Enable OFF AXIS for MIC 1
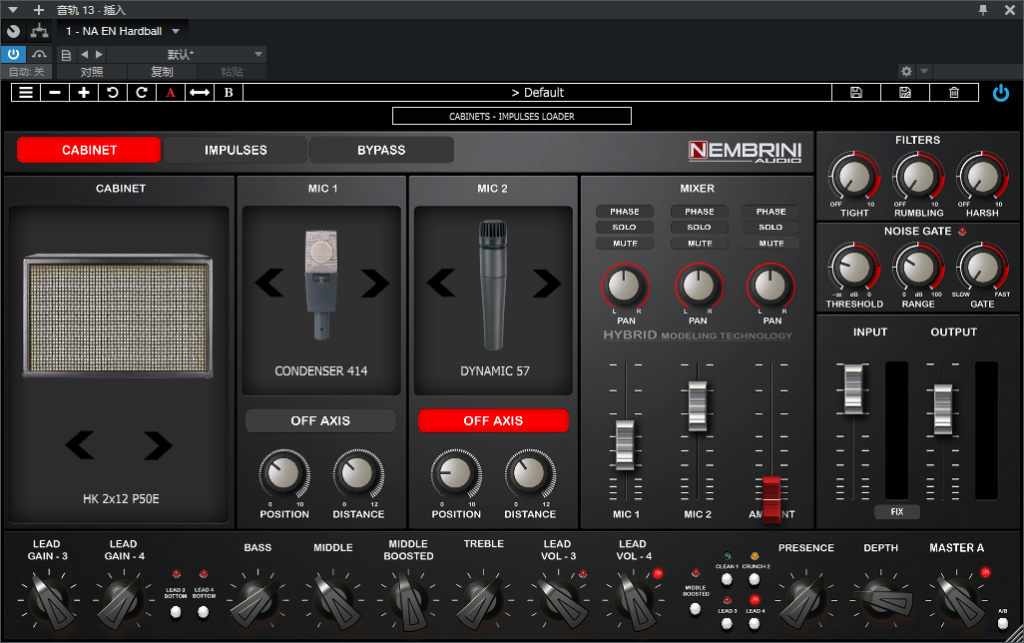Viewport: 1024px width, 643px height. pyautogui.click(x=320, y=421)
